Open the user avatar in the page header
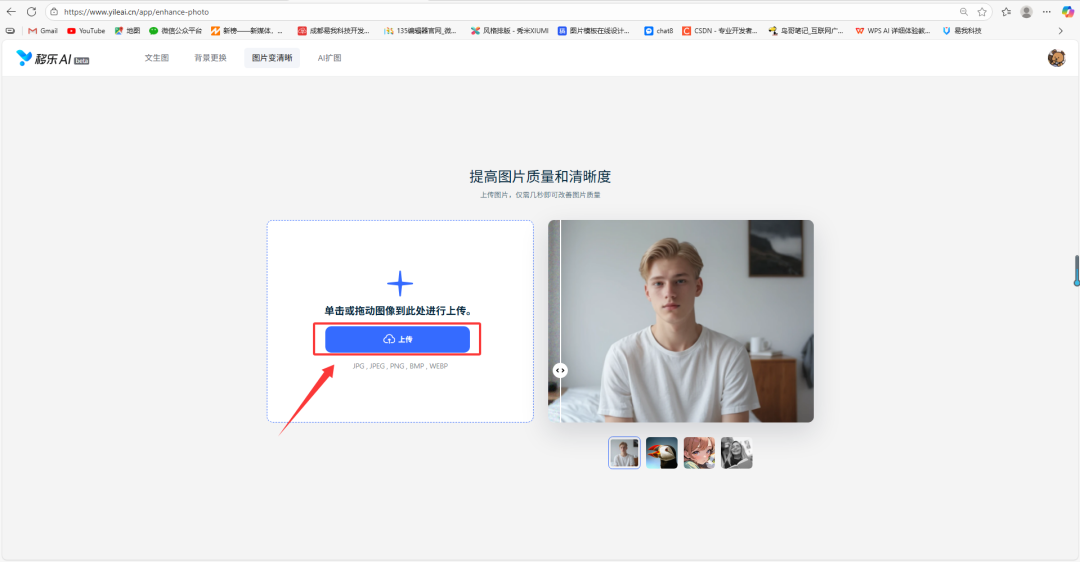This screenshot has height=562, width=1080. [1057, 58]
